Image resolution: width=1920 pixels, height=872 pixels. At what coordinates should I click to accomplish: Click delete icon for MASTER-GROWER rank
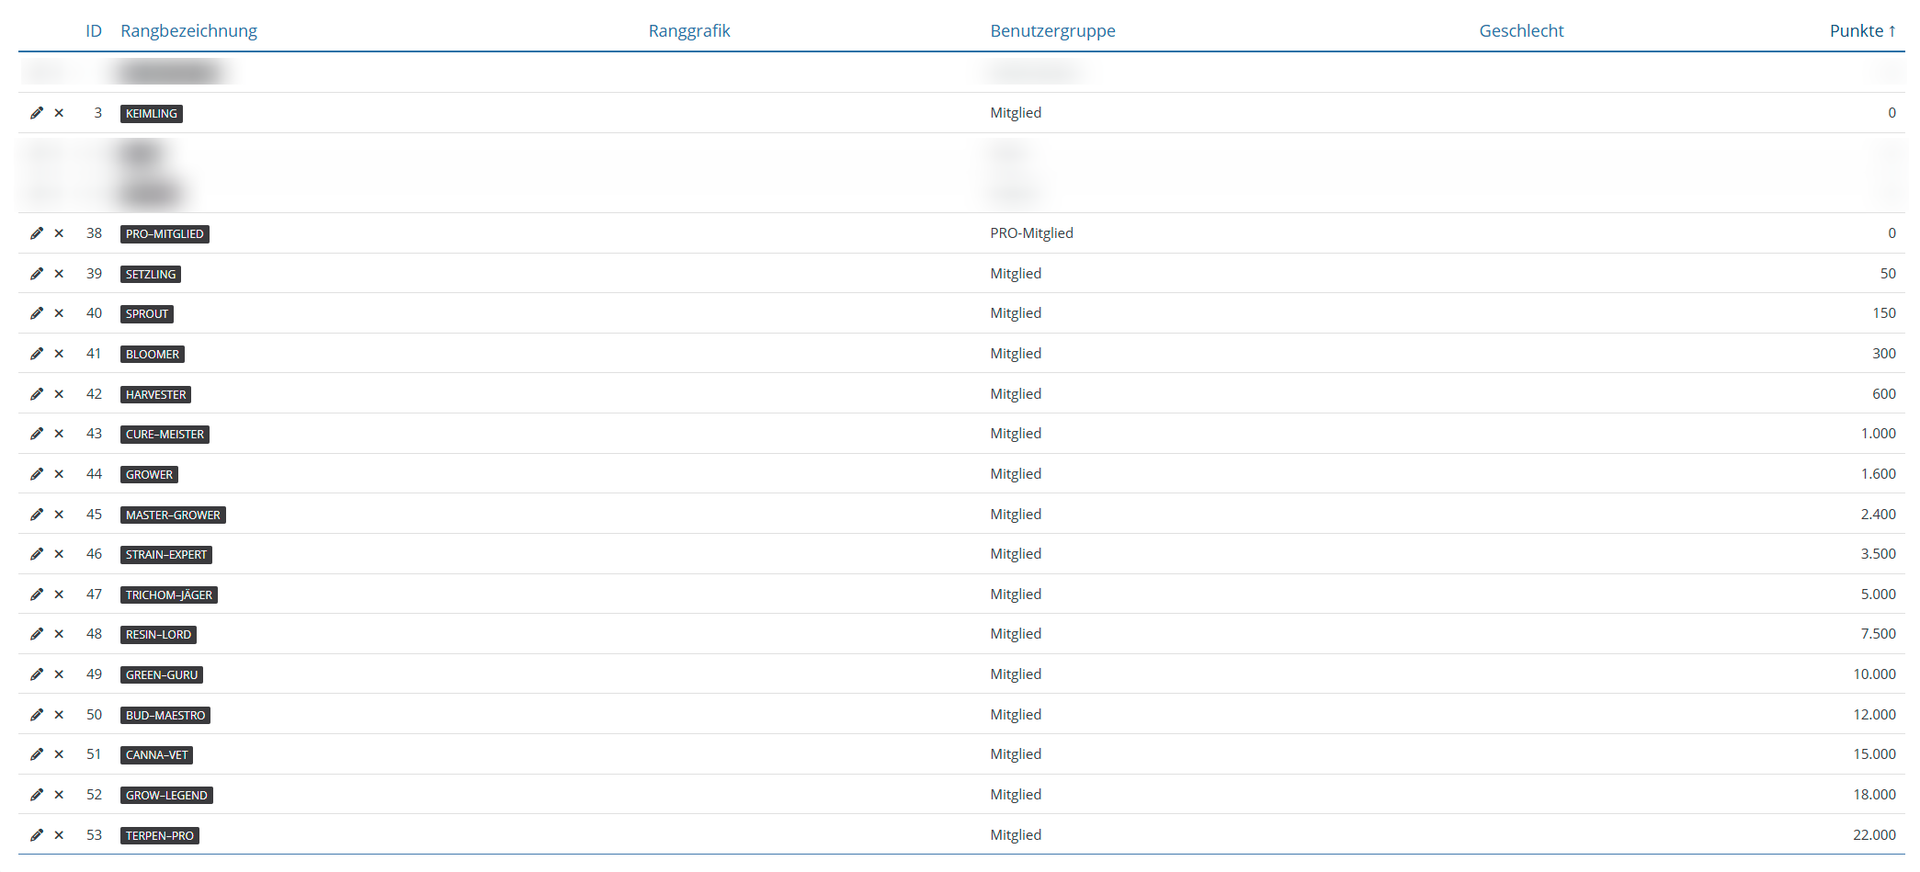pos(59,514)
